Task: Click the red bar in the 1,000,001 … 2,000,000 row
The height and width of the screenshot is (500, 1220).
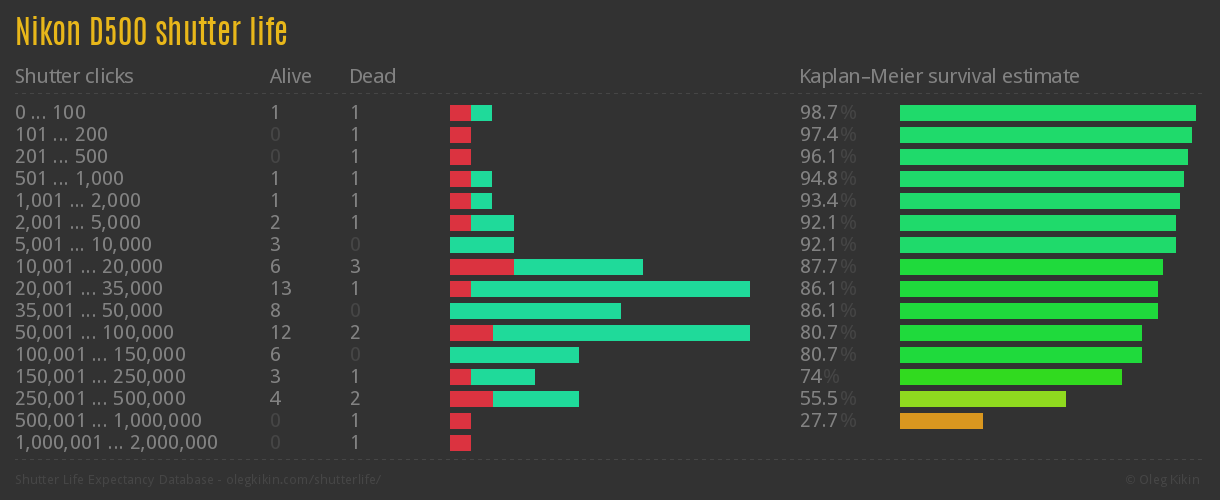Action: [x=460, y=443]
